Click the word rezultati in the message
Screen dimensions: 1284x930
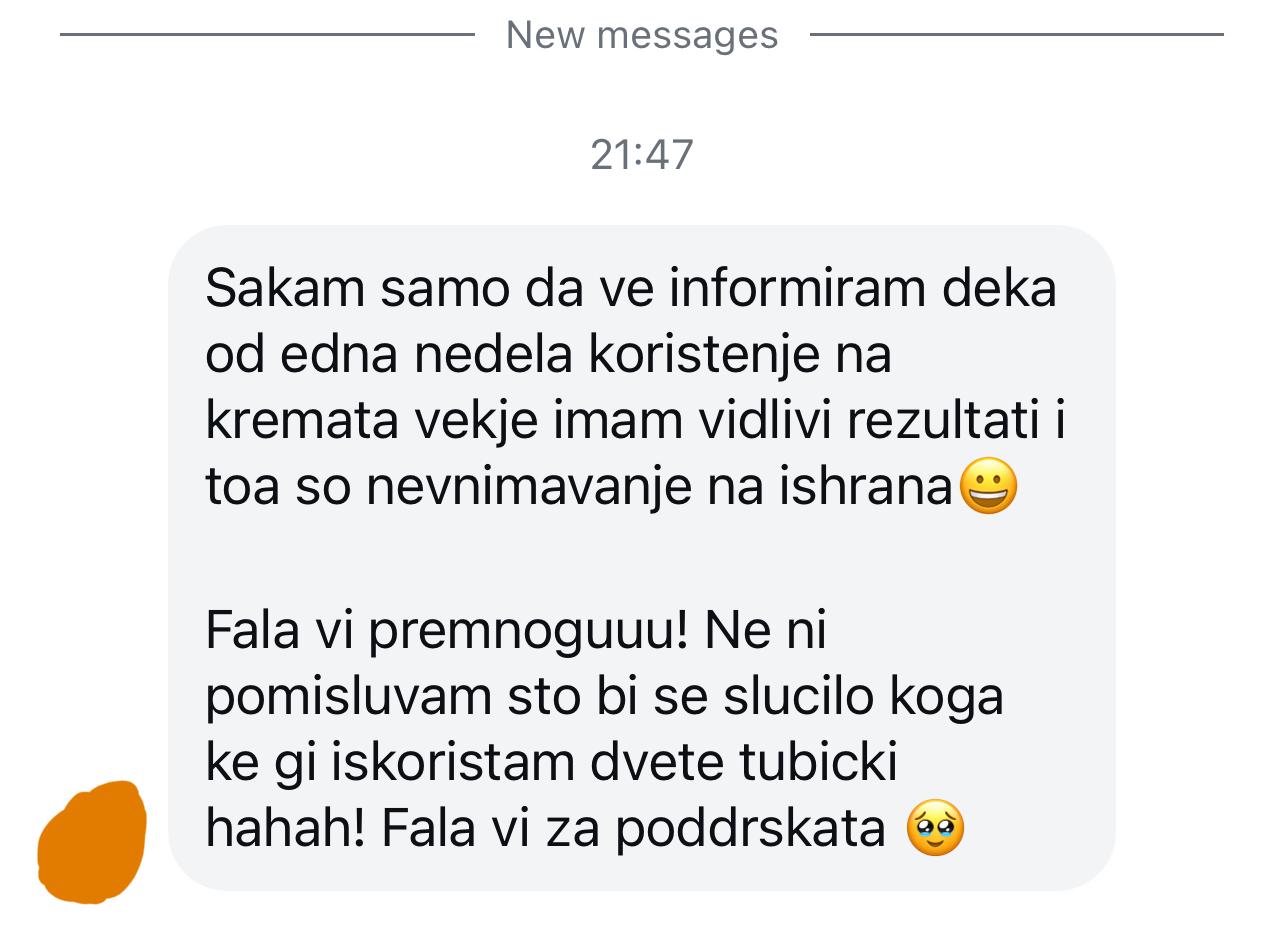[x=942, y=422]
